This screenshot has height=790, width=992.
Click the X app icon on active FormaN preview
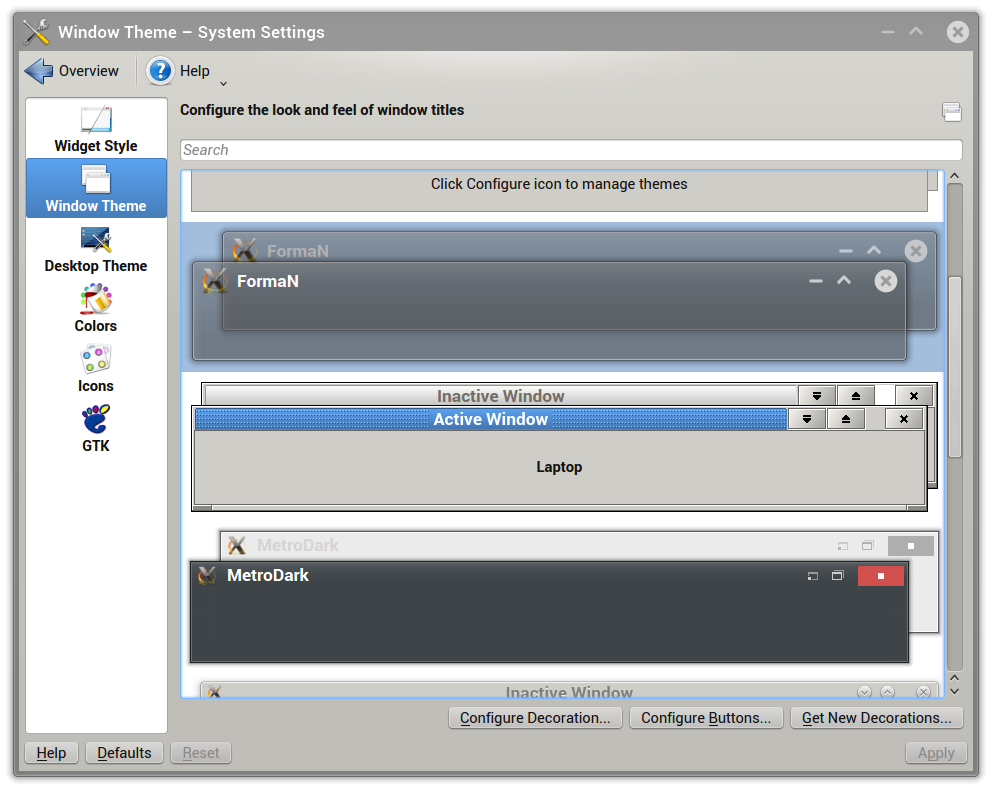214,281
